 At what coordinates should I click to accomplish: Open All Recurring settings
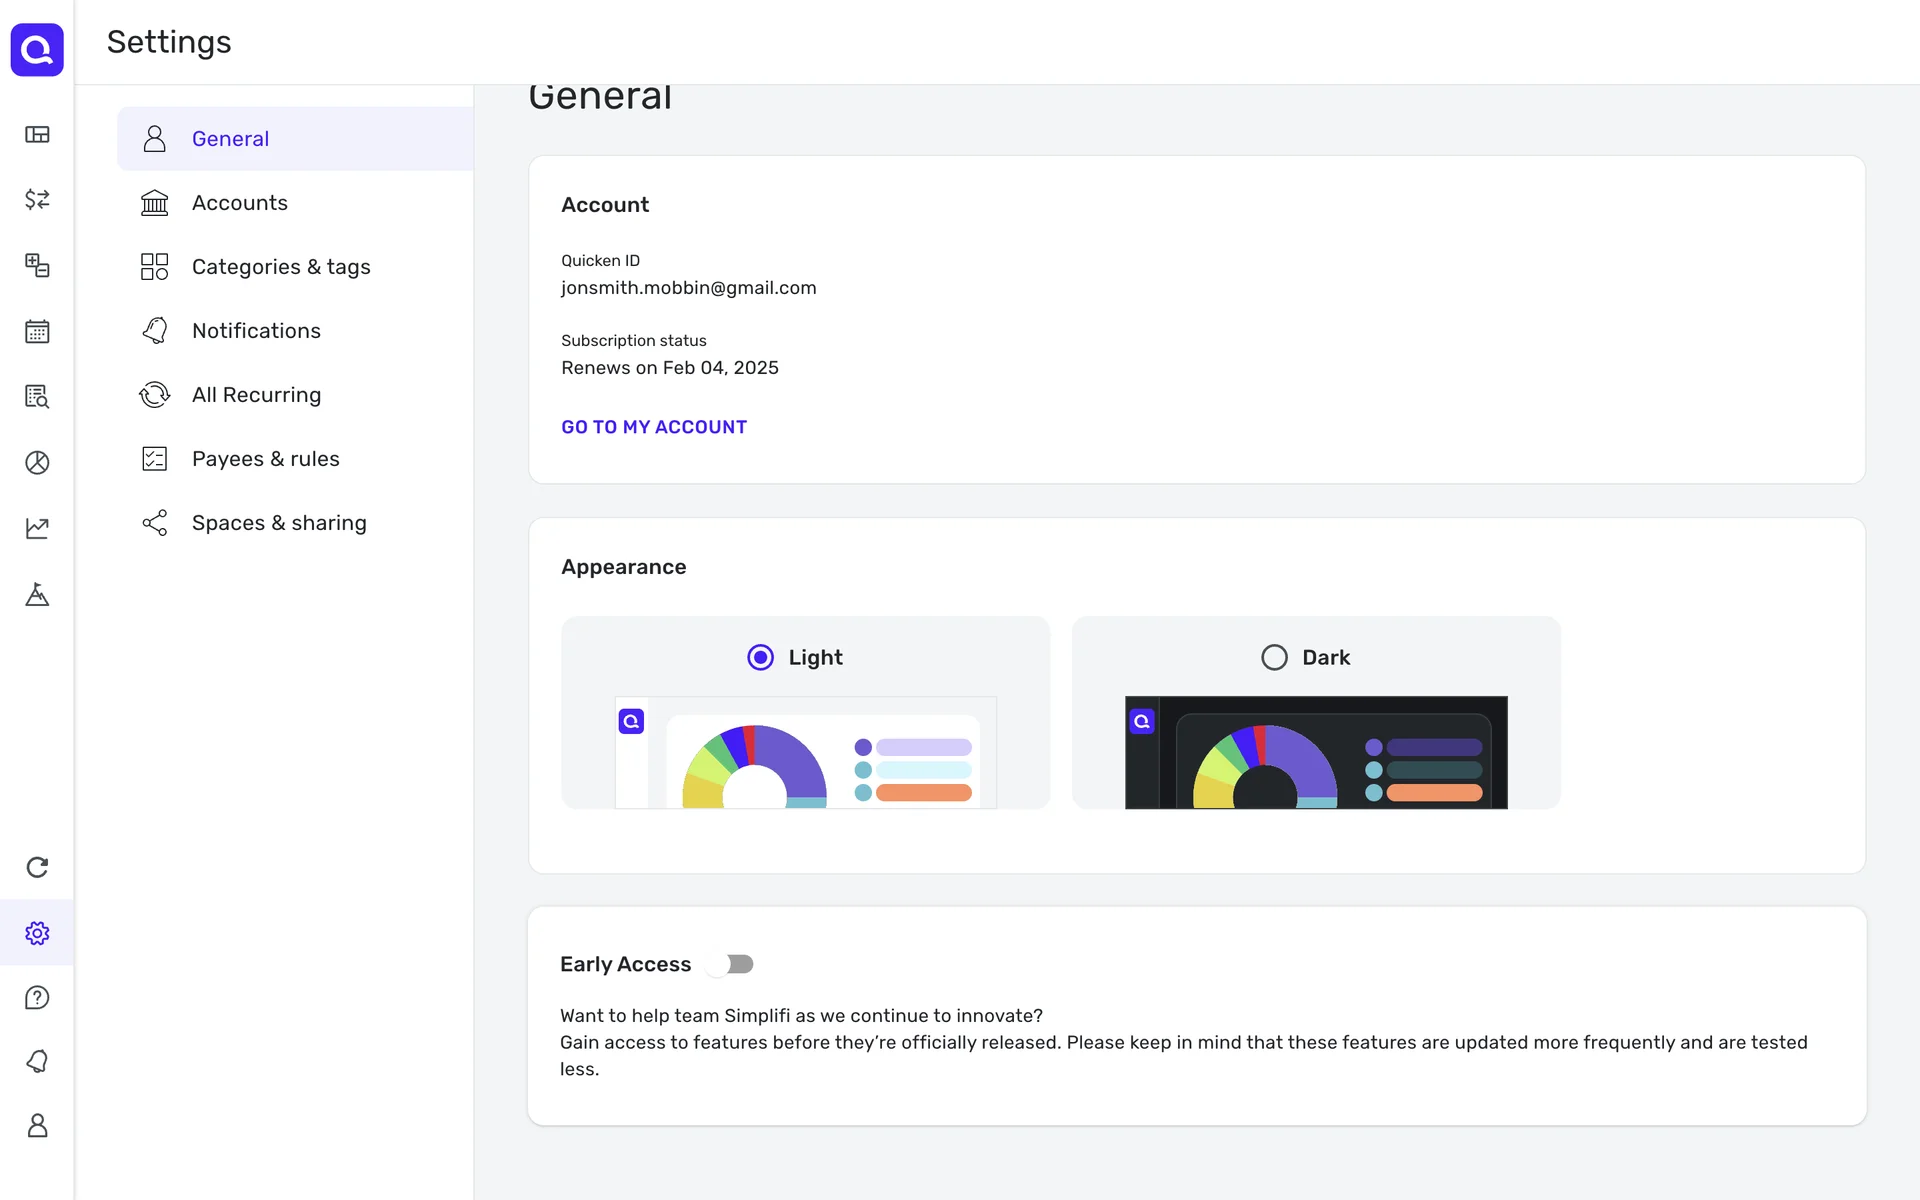tap(256, 395)
